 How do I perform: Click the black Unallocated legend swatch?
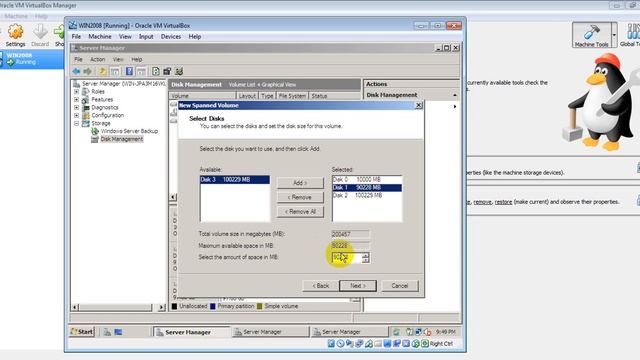[x=174, y=307]
